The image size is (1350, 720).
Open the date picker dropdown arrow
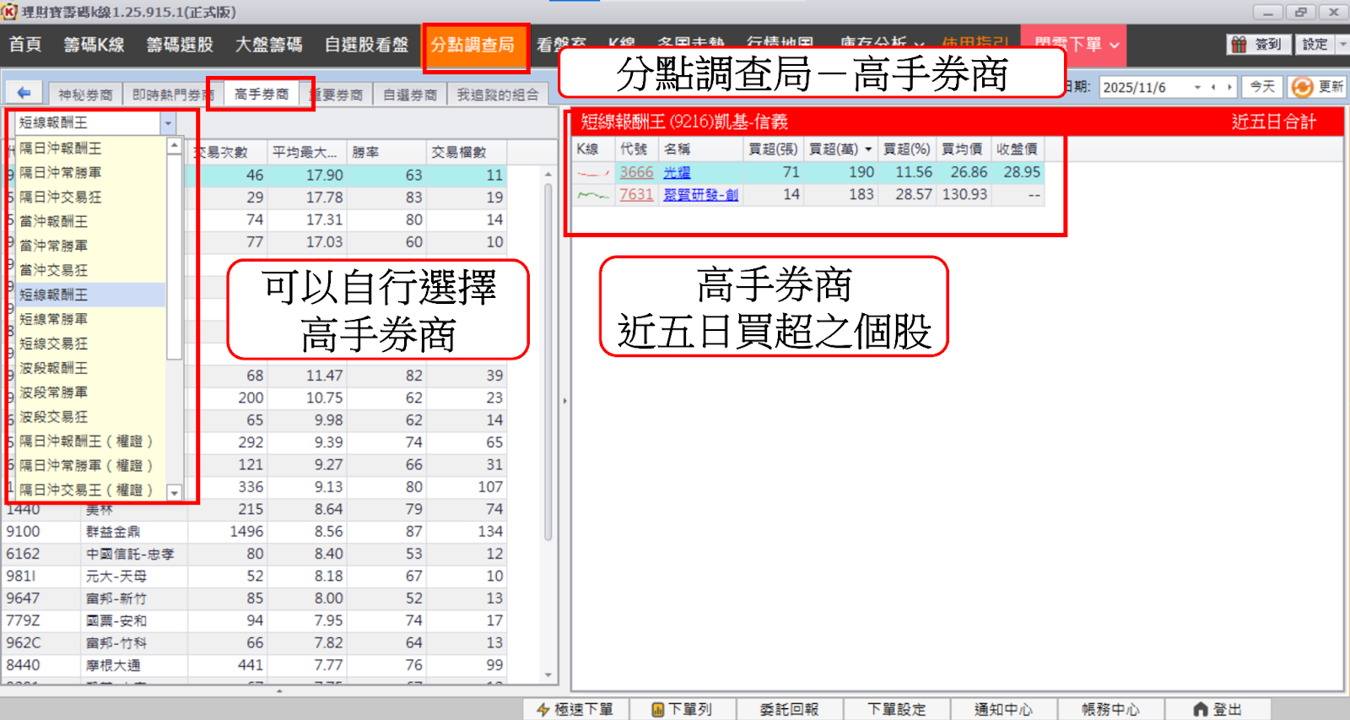[1197, 88]
